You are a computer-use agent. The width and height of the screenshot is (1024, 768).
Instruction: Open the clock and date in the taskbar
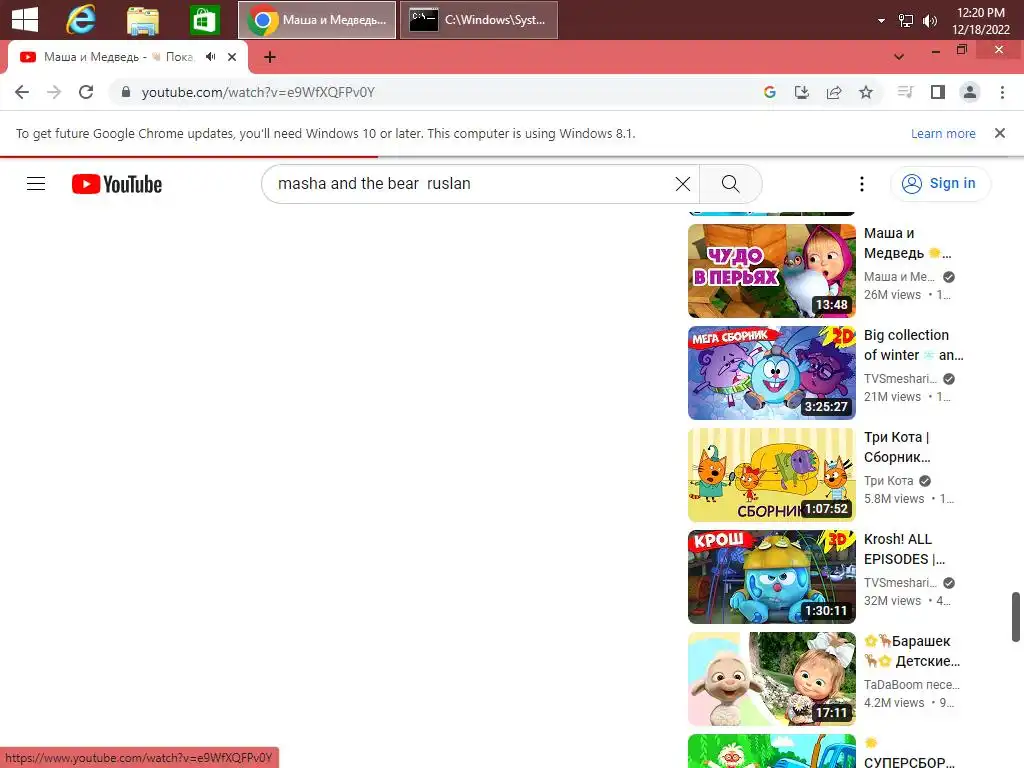click(x=980, y=21)
